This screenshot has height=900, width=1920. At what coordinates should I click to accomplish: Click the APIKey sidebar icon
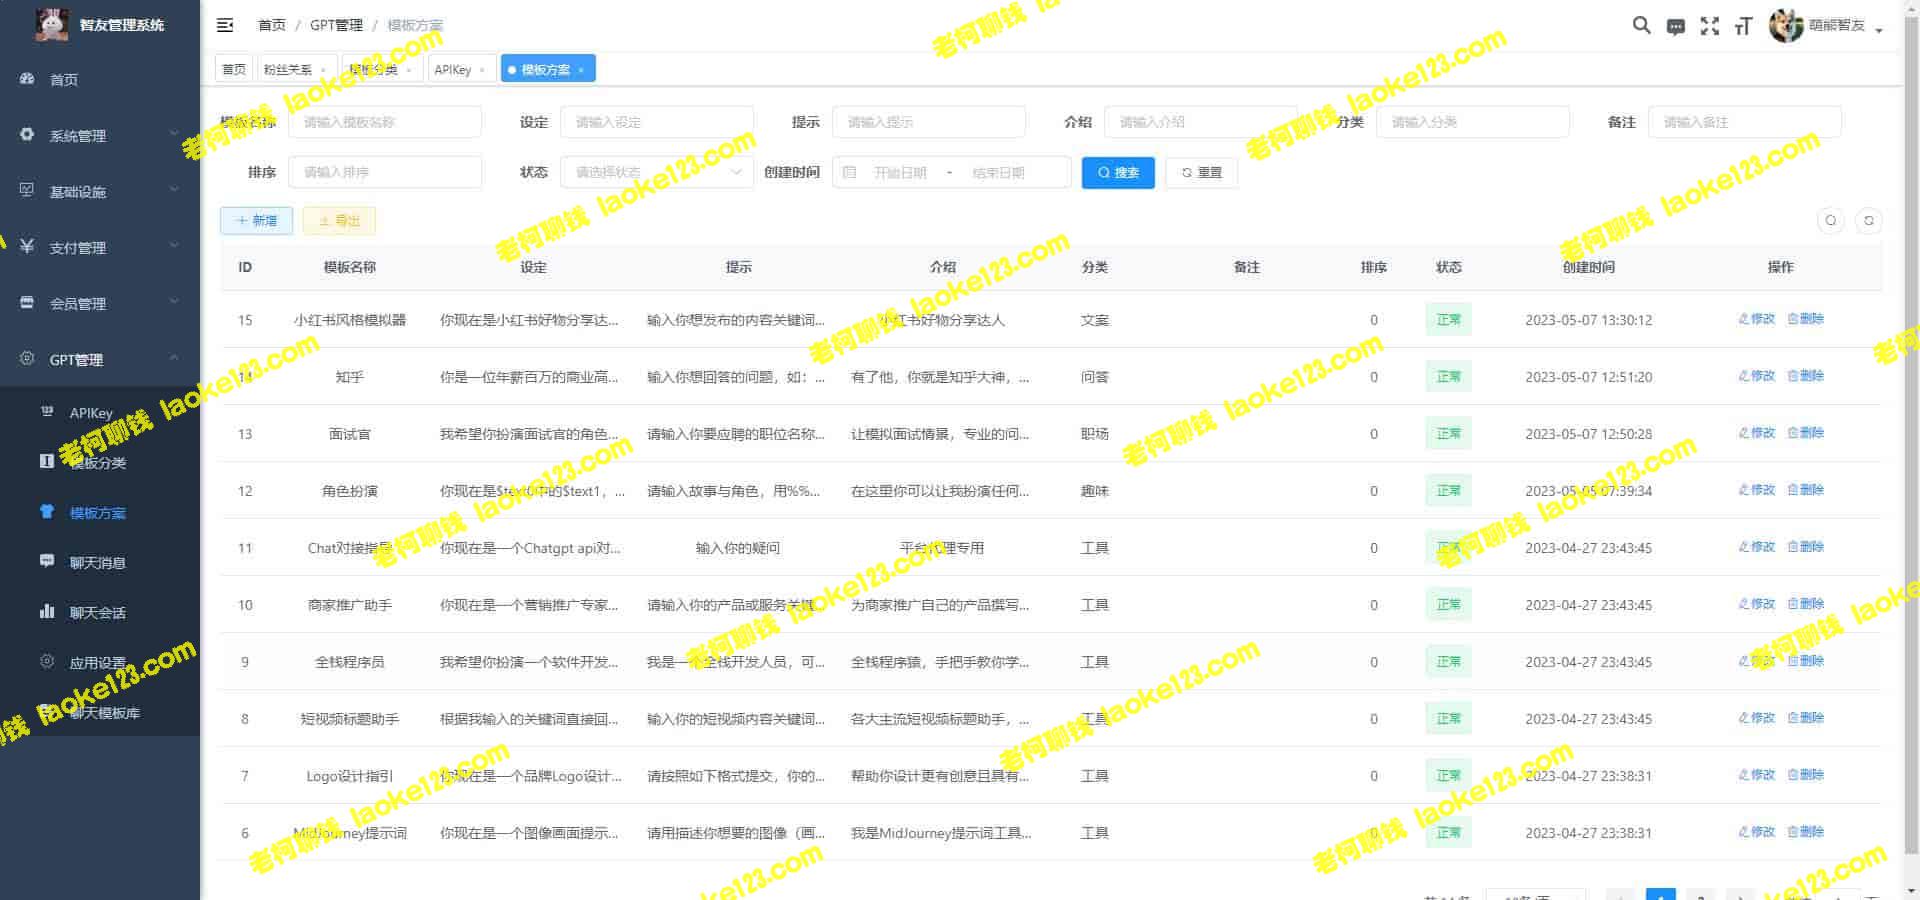click(x=47, y=411)
